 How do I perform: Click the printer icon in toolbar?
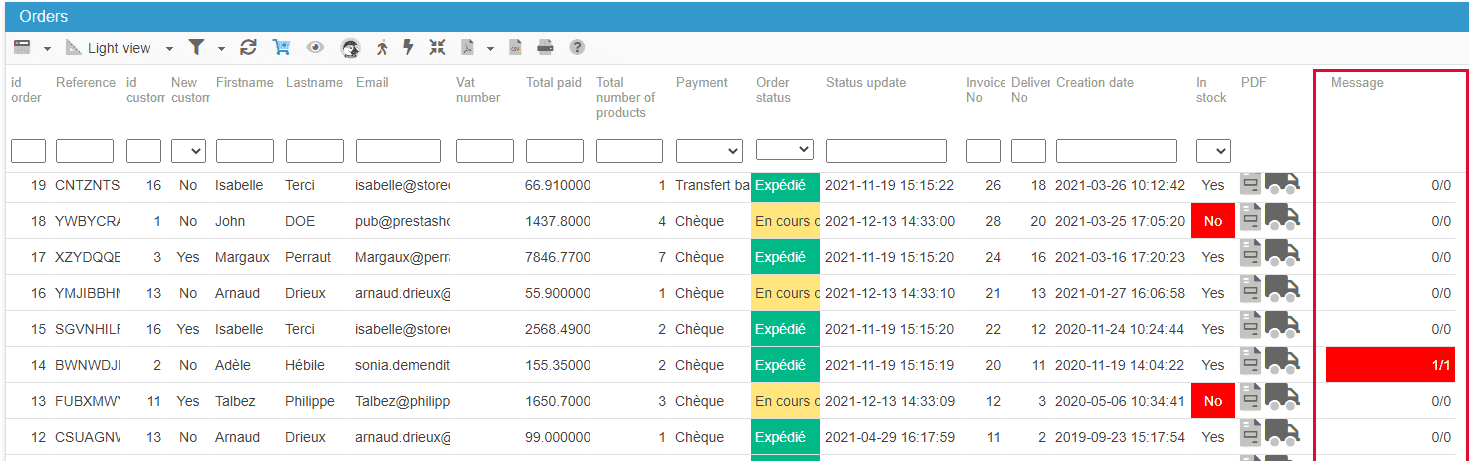545,48
